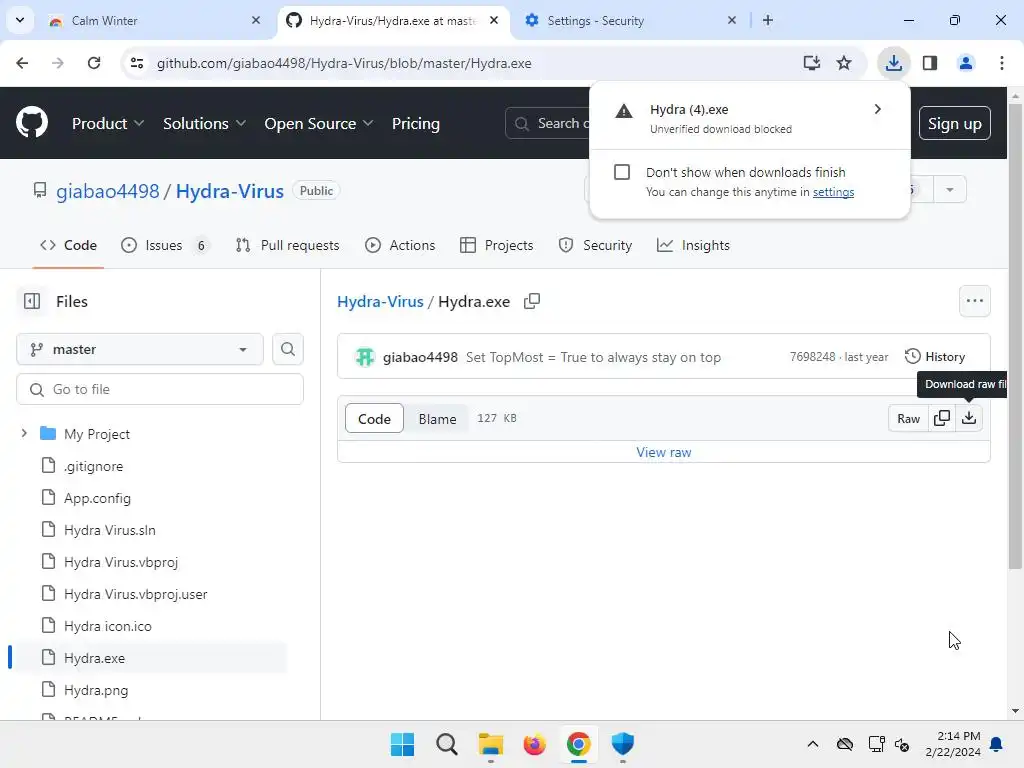Screen dimensions: 1024x768
Task: Switch to the Settings - Security tab
Action: tap(633, 20)
